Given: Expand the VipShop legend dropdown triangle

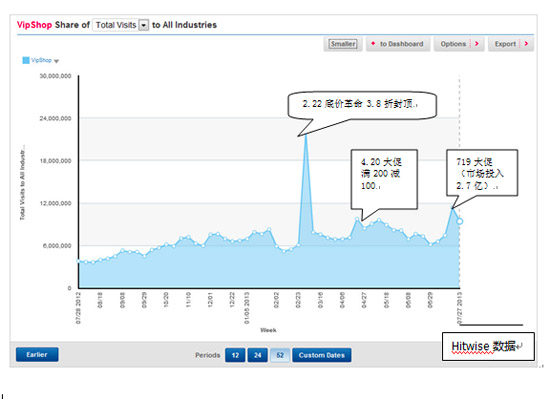Looking at the screenshot, I should tap(56, 61).
